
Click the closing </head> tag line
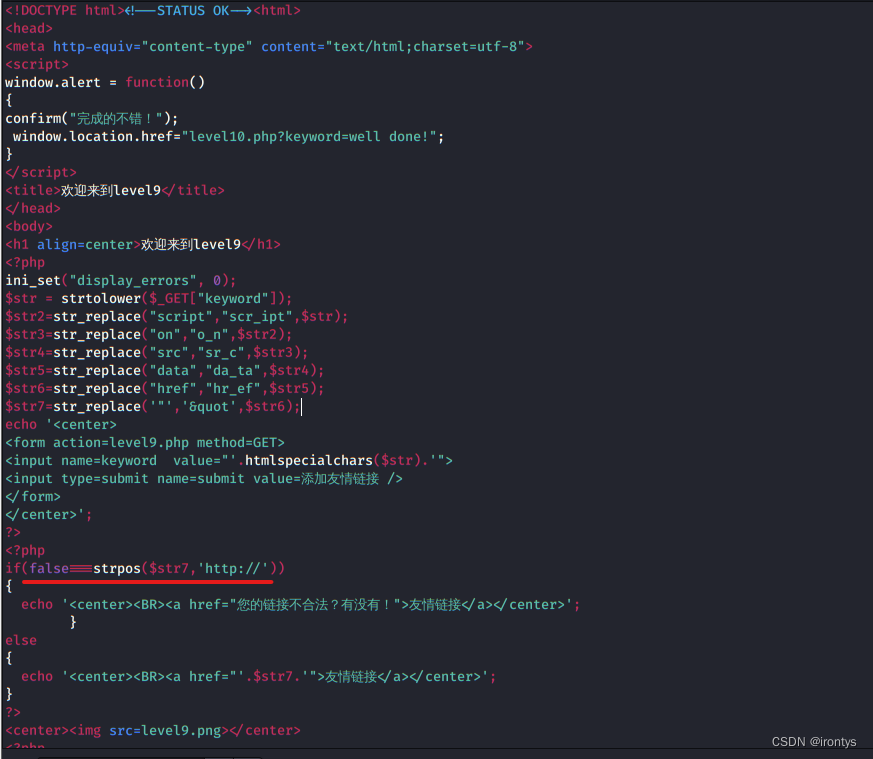[x=33, y=208]
